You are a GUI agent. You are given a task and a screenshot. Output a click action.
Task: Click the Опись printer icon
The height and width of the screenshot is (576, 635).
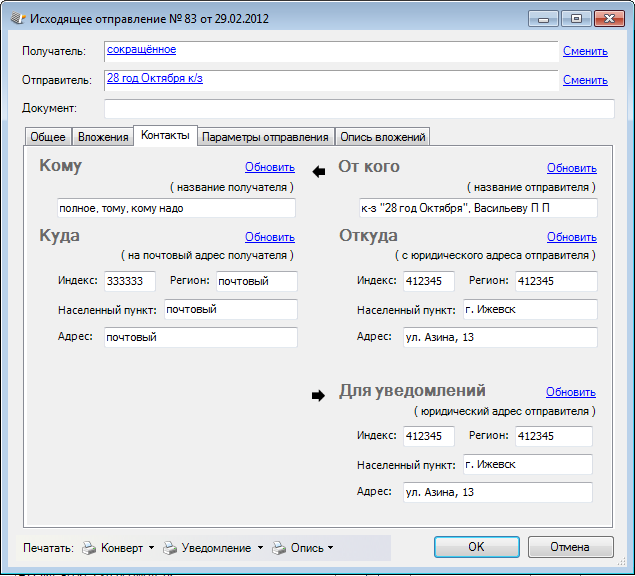coord(280,548)
